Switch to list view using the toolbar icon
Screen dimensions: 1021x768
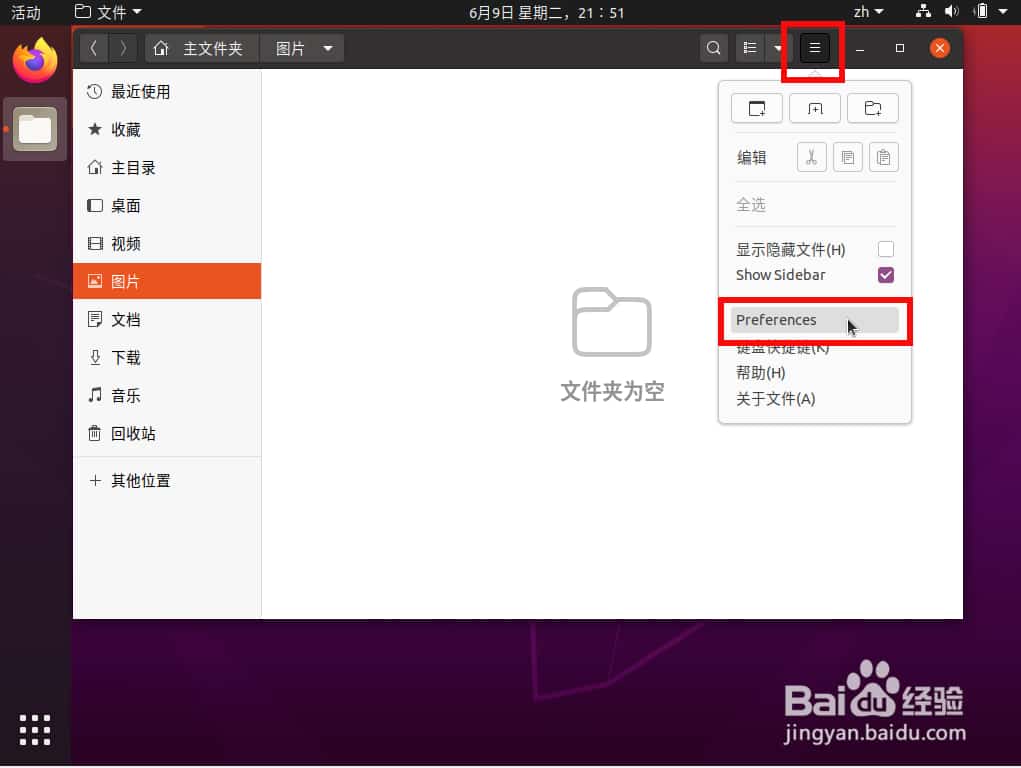tap(749, 47)
